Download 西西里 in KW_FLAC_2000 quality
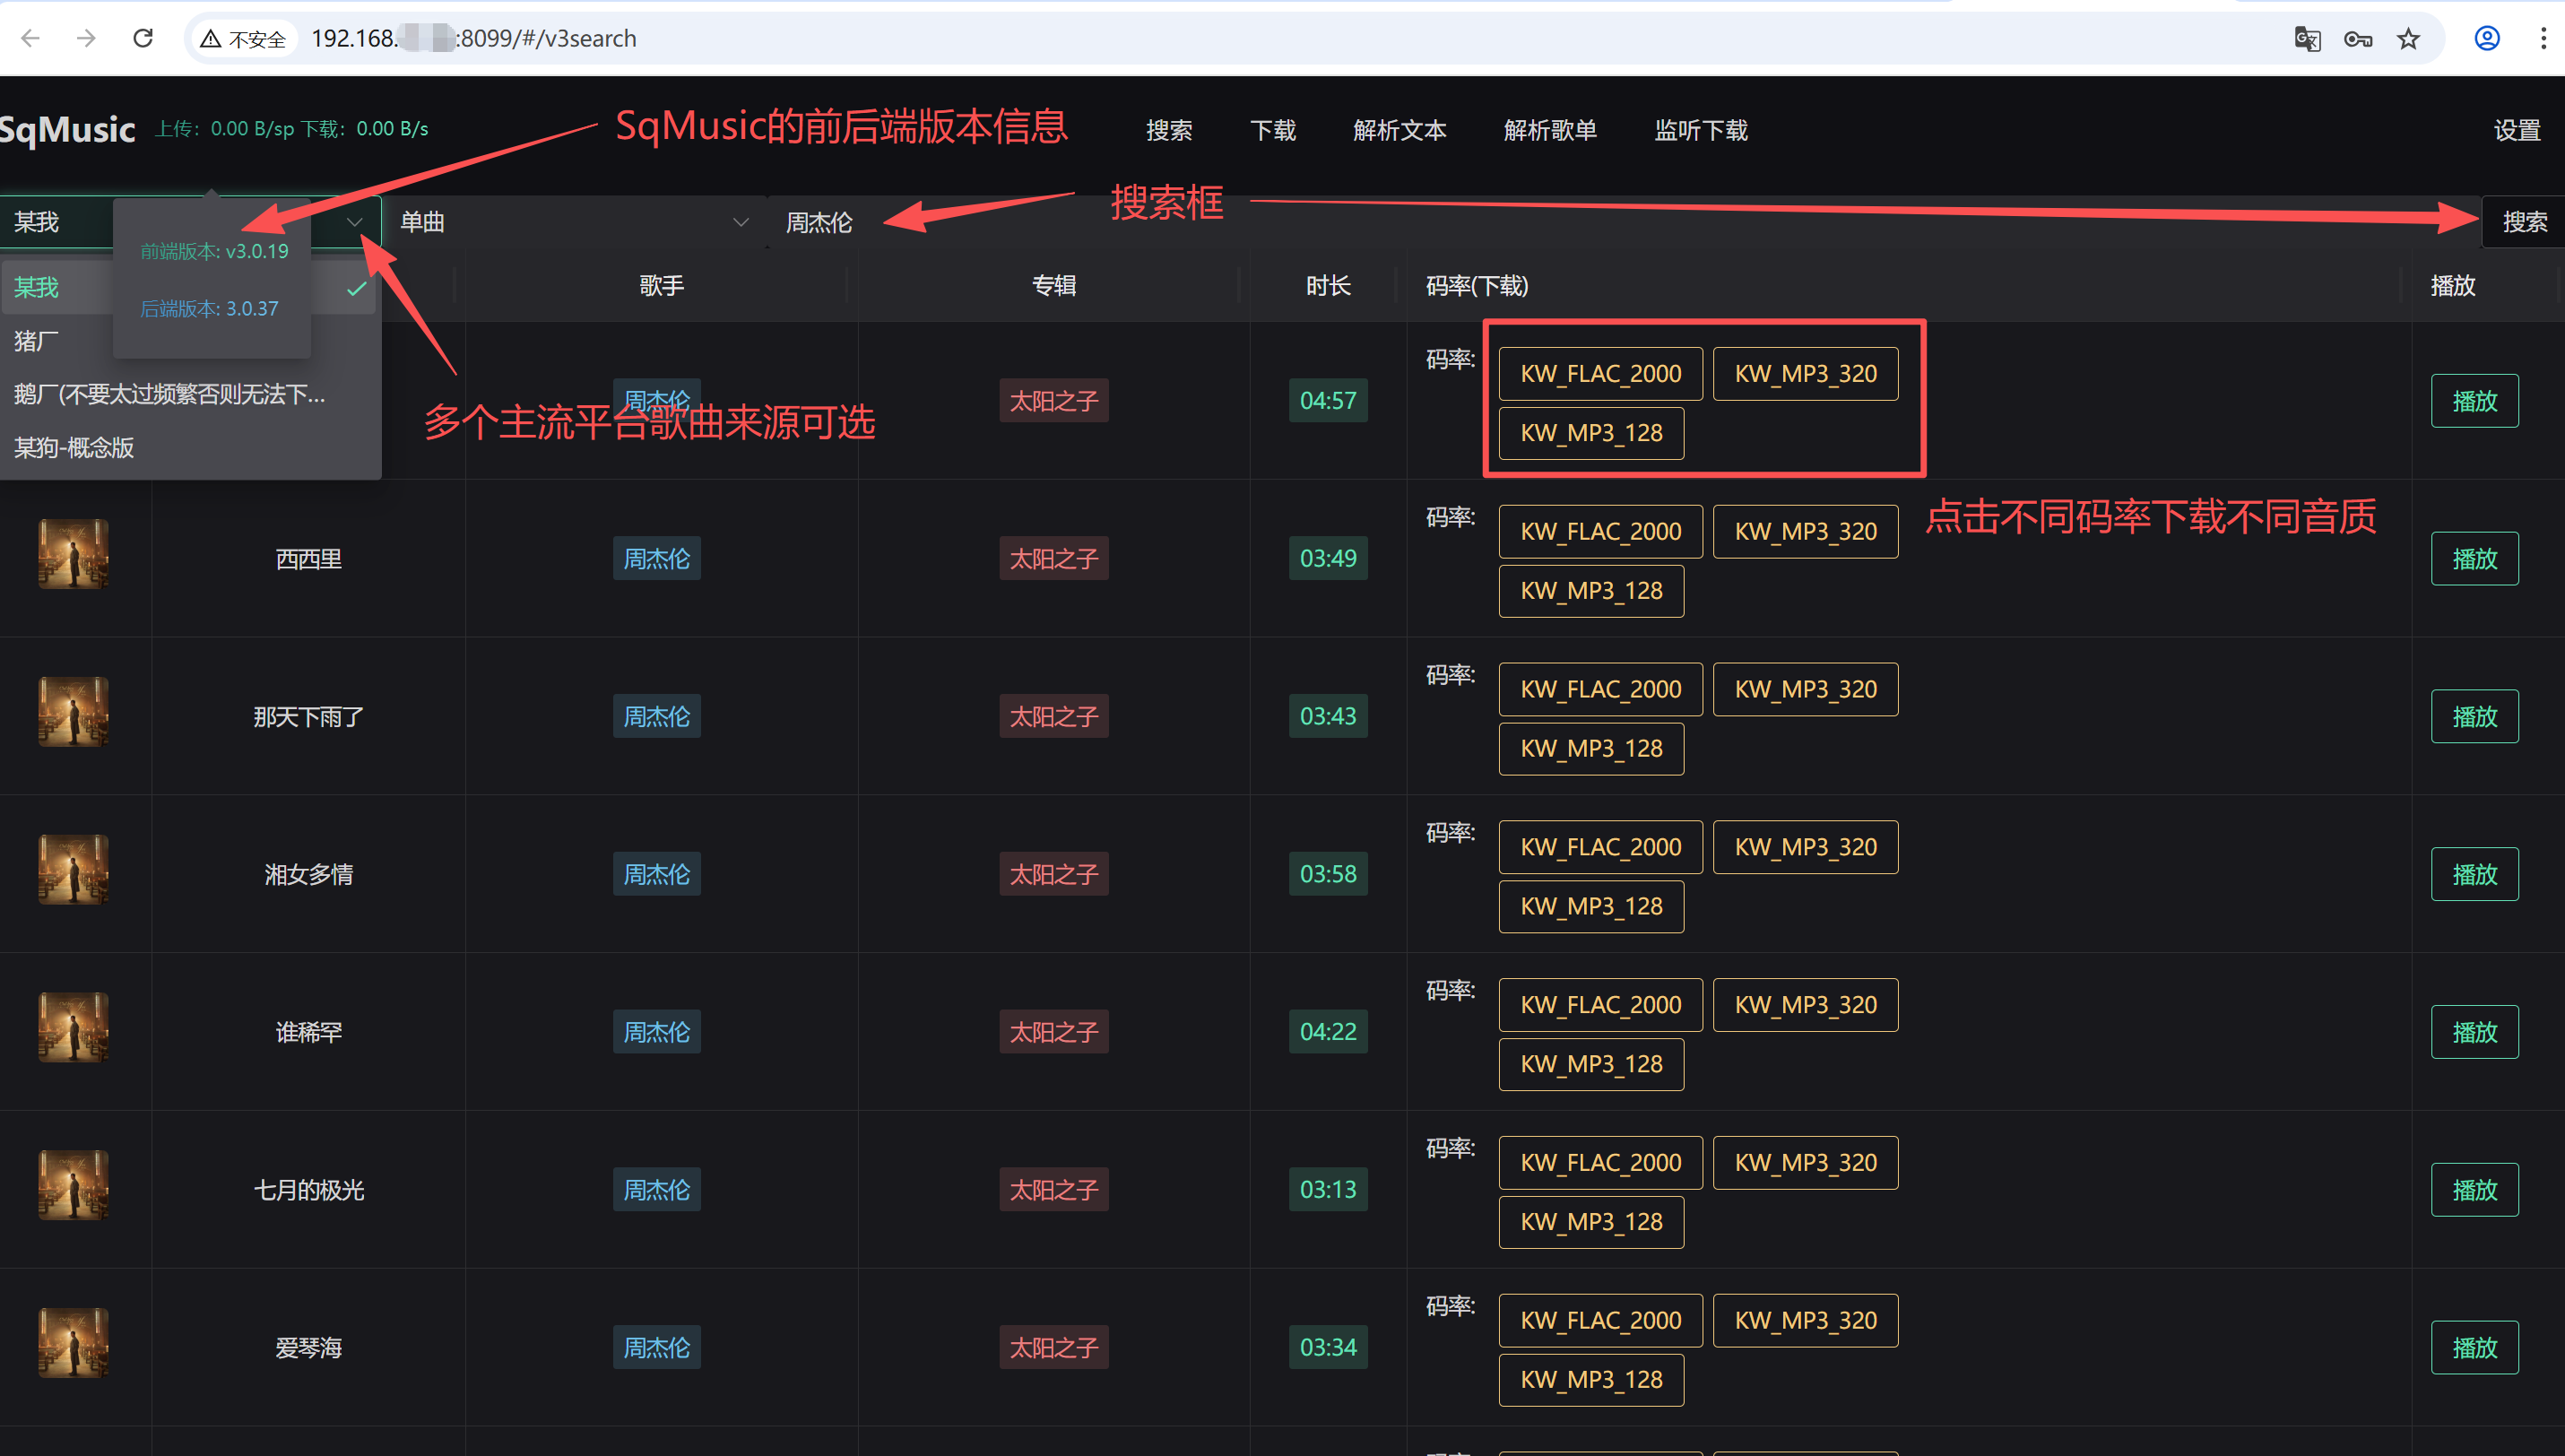 click(1599, 531)
